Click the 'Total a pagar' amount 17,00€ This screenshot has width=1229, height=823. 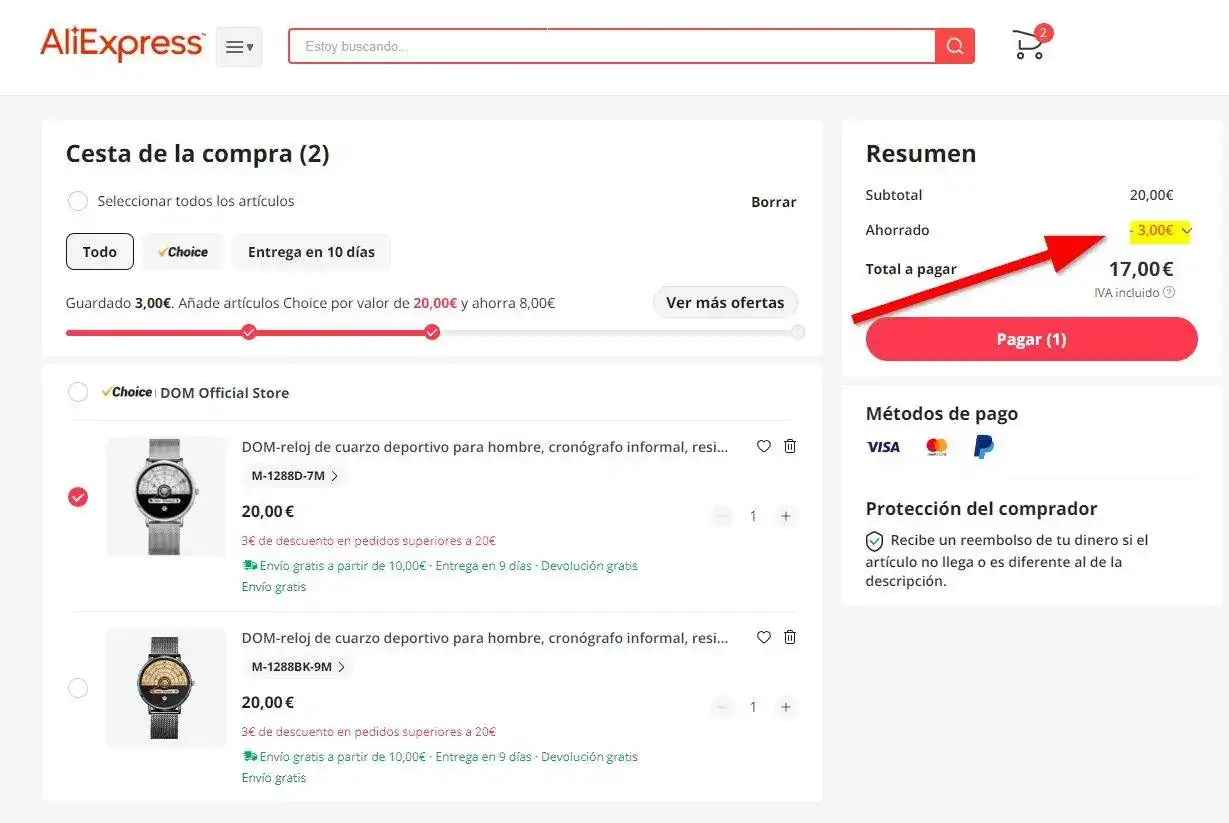(1141, 268)
